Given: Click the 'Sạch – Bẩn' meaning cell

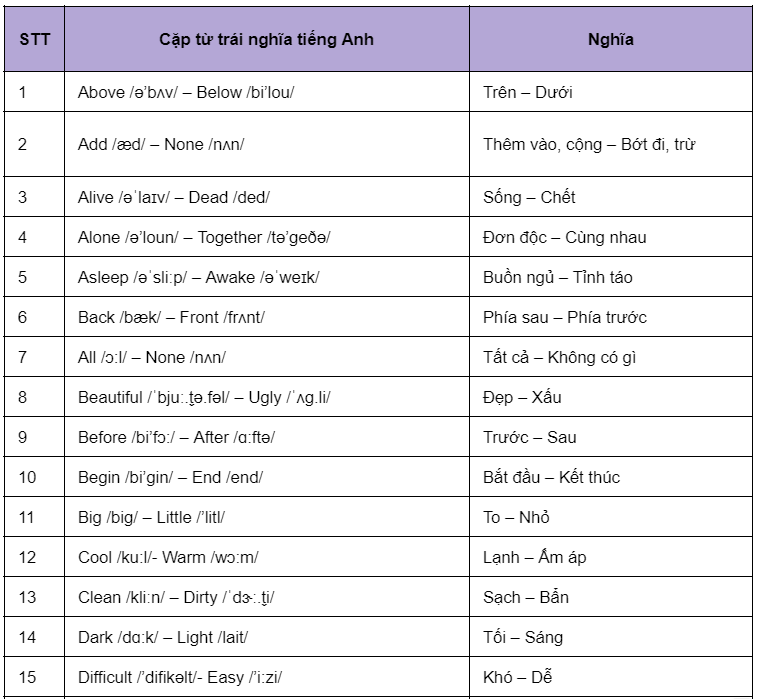Looking at the screenshot, I should (526, 597).
